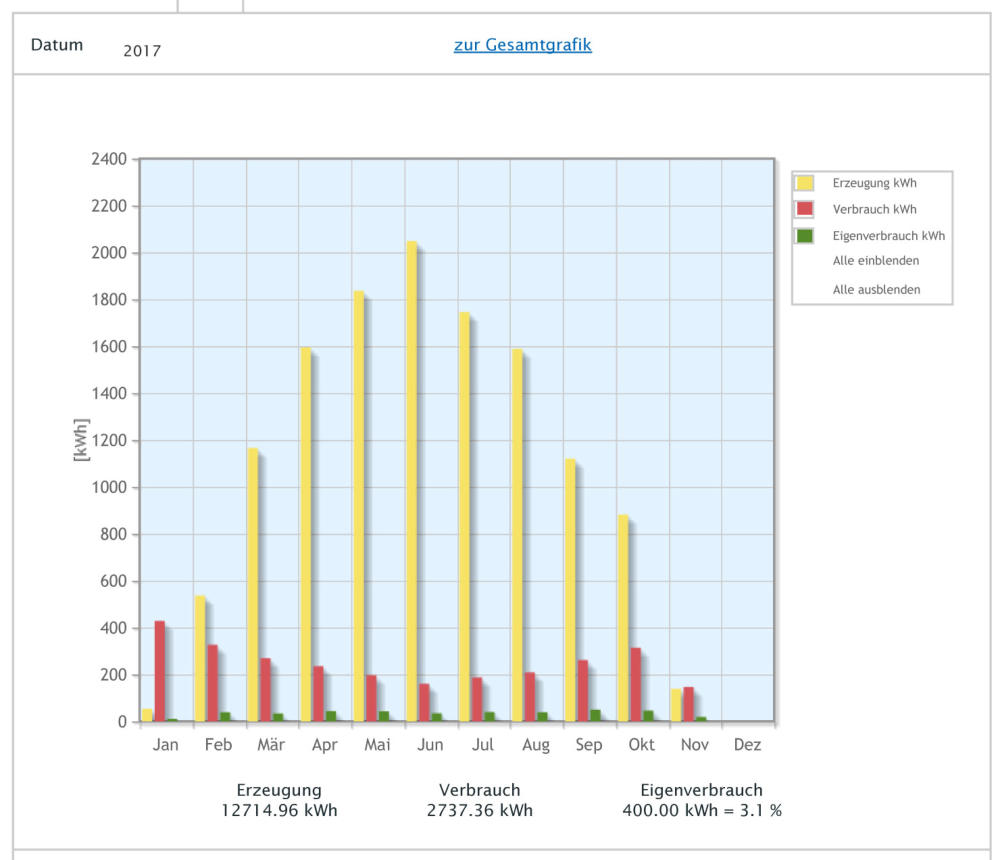Select the red consumption bar for Okt
The width and height of the screenshot is (1000, 860).
click(636, 684)
